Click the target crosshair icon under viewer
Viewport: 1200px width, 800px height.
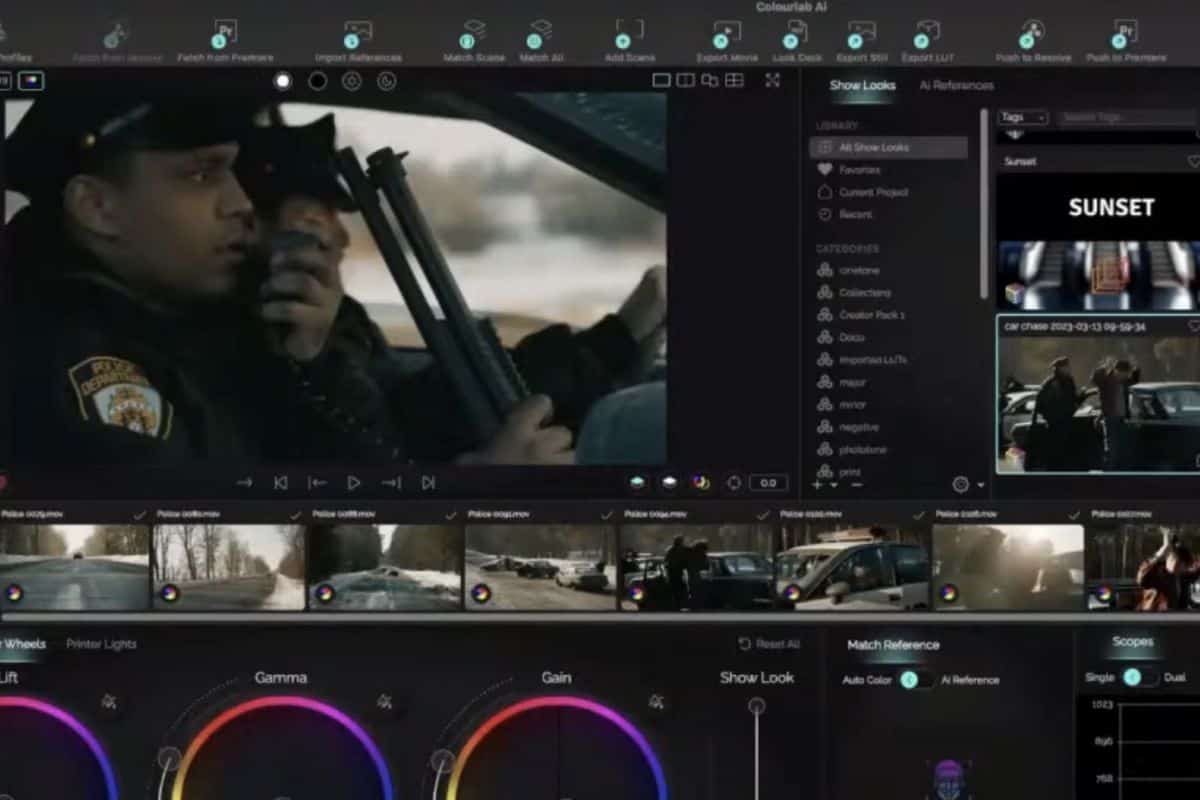733,482
